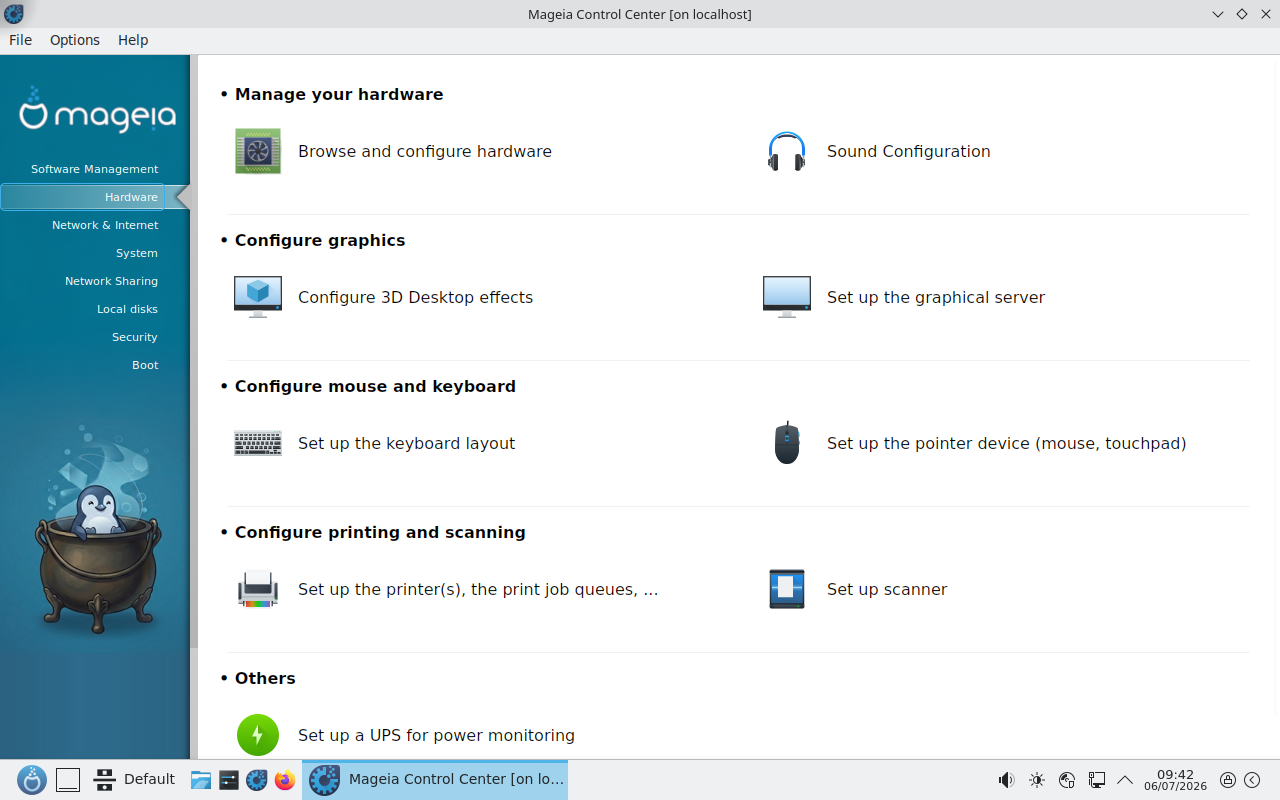Select the Boot category in sidebar
Image resolution: width=1280 pixels, height=800 pixels.
tap(145, 365)
